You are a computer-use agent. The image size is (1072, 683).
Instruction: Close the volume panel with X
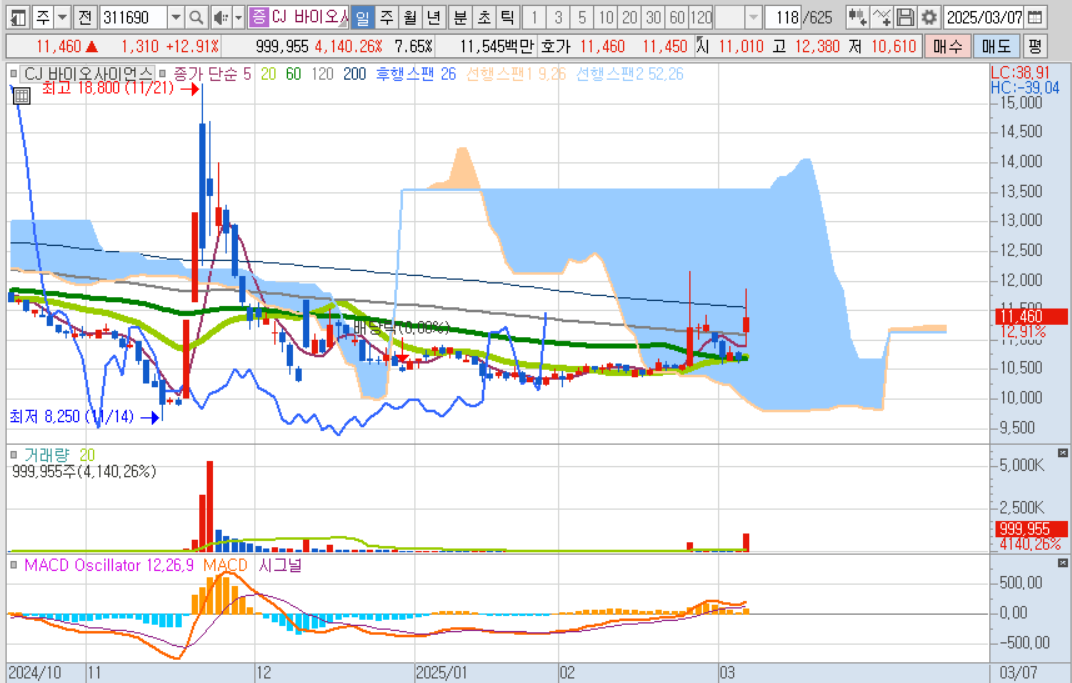(1062, 453)
